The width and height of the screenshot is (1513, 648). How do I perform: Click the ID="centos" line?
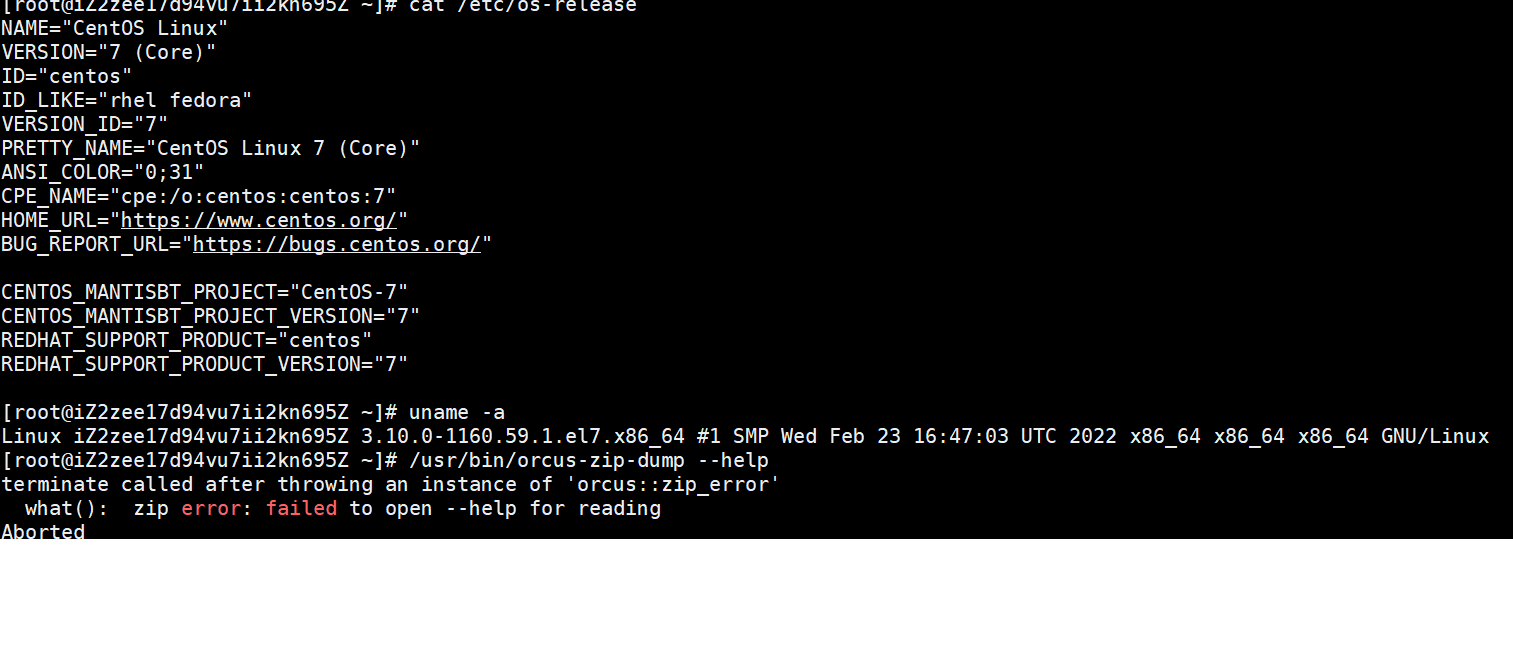(x=67, y=76)
